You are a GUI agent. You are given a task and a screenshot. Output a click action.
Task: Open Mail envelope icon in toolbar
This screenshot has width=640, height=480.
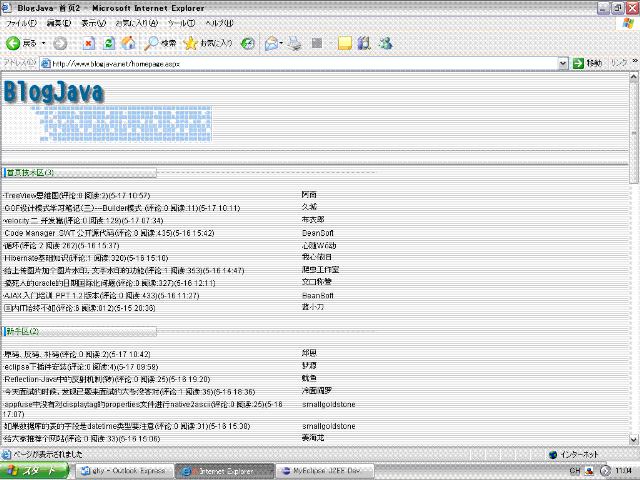tap(271, 43)
